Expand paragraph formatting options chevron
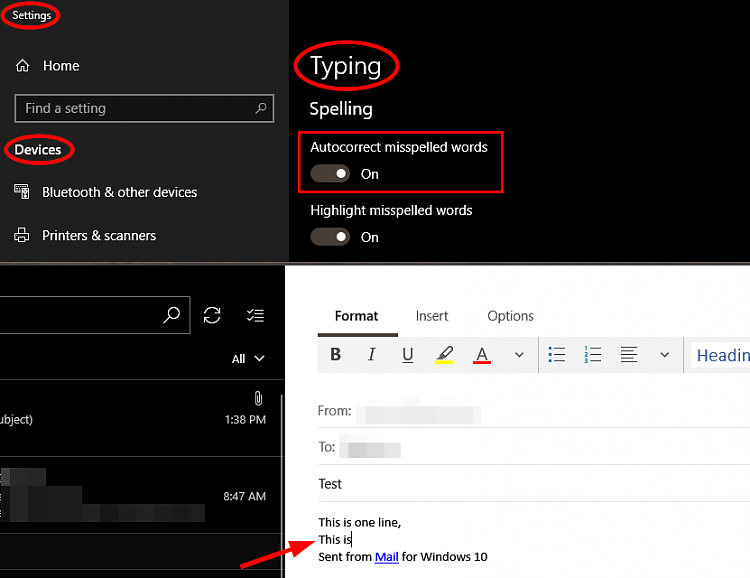750x578 pixels. pos(664,355)
